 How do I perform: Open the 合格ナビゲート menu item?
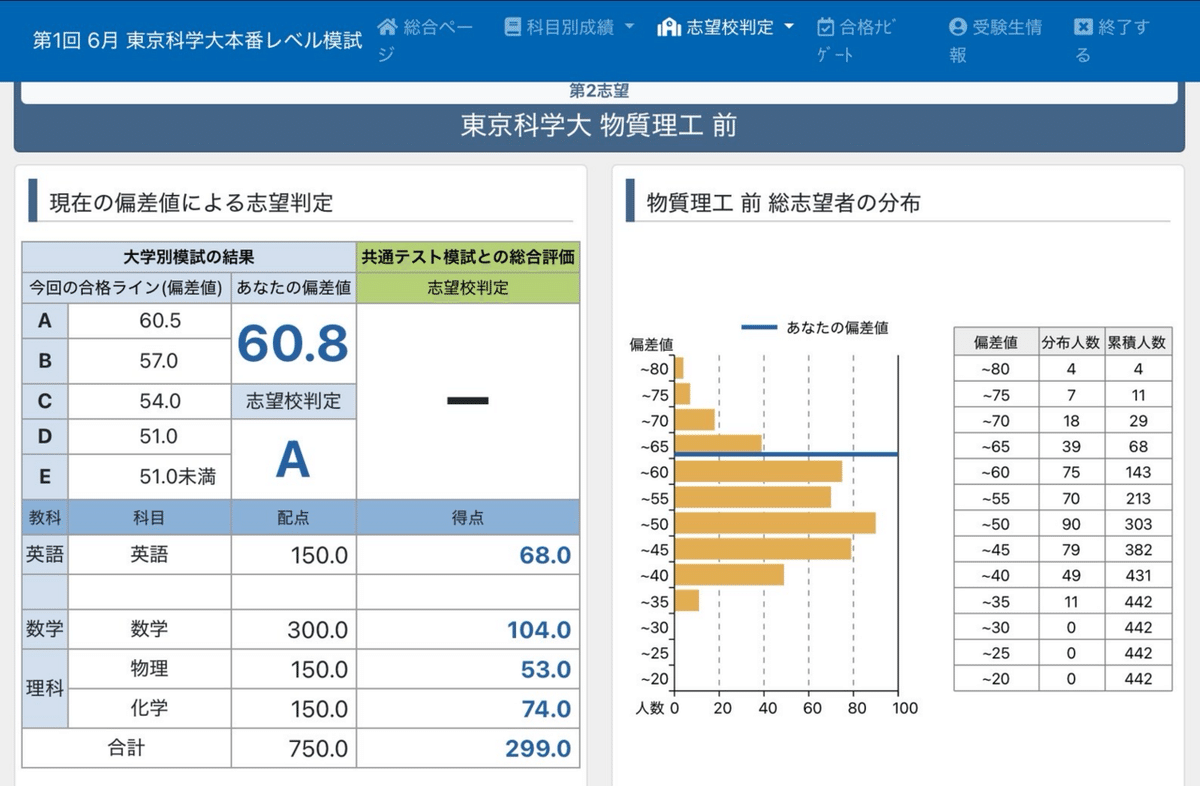click(856, 41)
